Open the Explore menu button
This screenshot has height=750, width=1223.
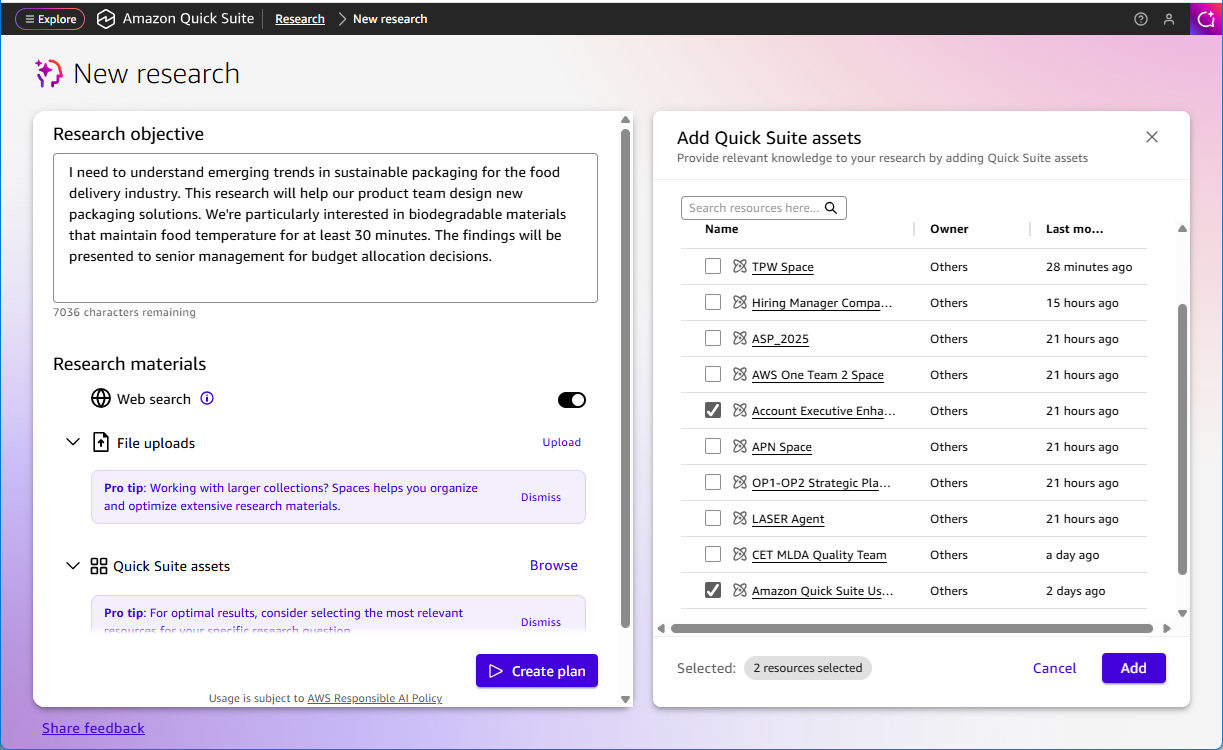pos(50,19)
